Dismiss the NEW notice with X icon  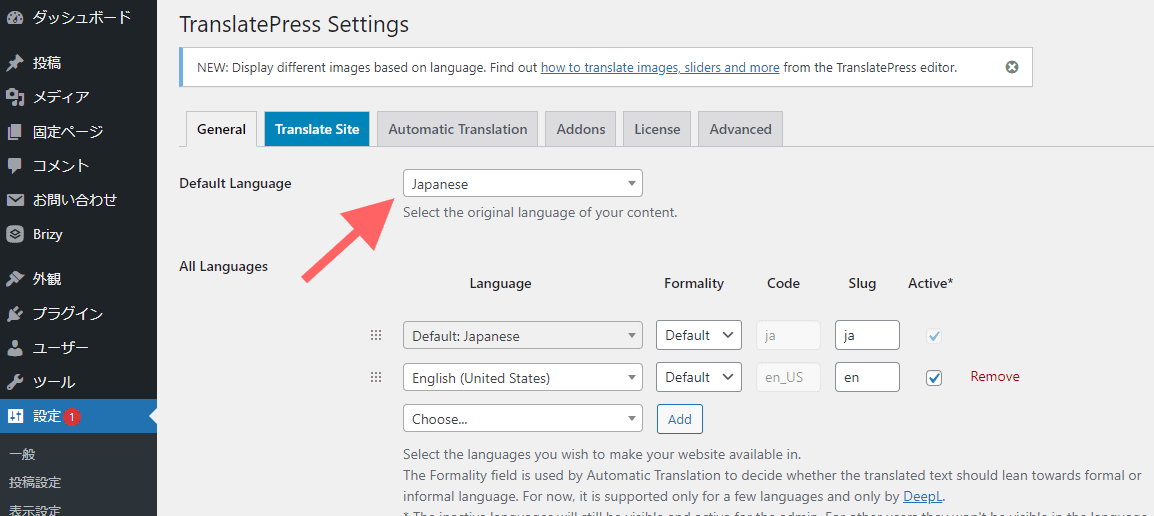tap(1012, 67)
